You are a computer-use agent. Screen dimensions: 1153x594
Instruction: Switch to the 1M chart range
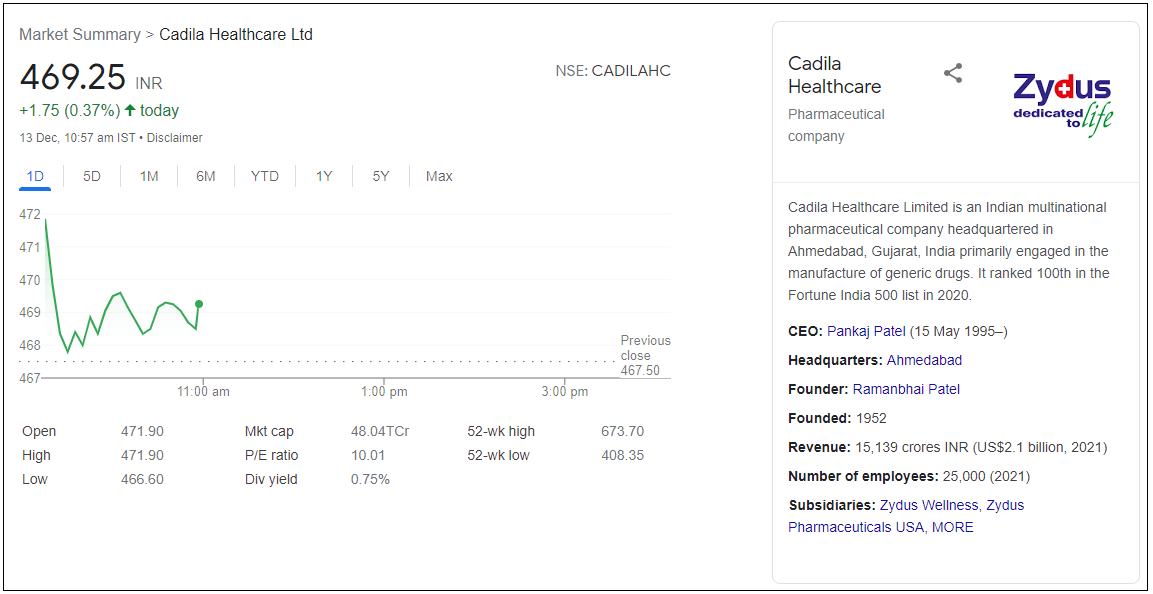click(x=149, y=176)
